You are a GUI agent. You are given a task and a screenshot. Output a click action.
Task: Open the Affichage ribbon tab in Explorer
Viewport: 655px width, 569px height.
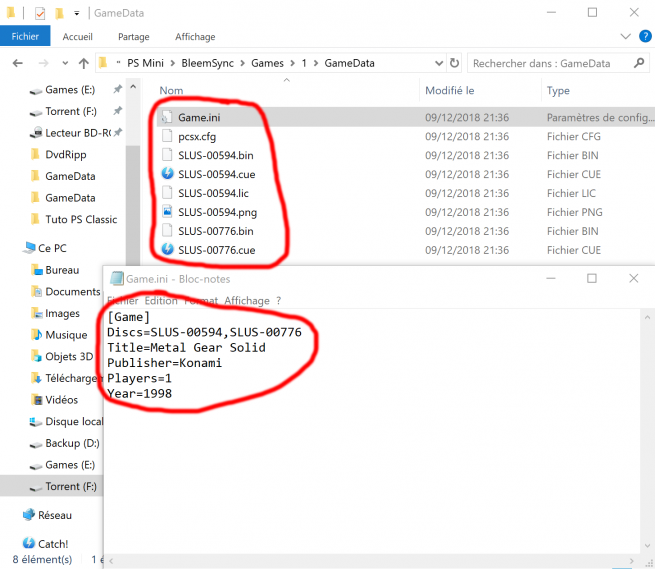pos(195,37)
